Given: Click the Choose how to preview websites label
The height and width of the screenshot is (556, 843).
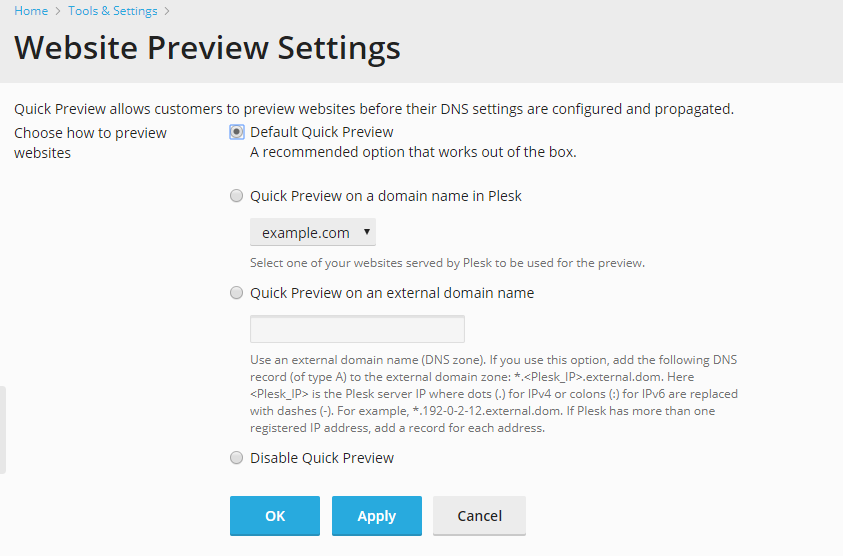Looking at the screenshot, I should 90,143.
